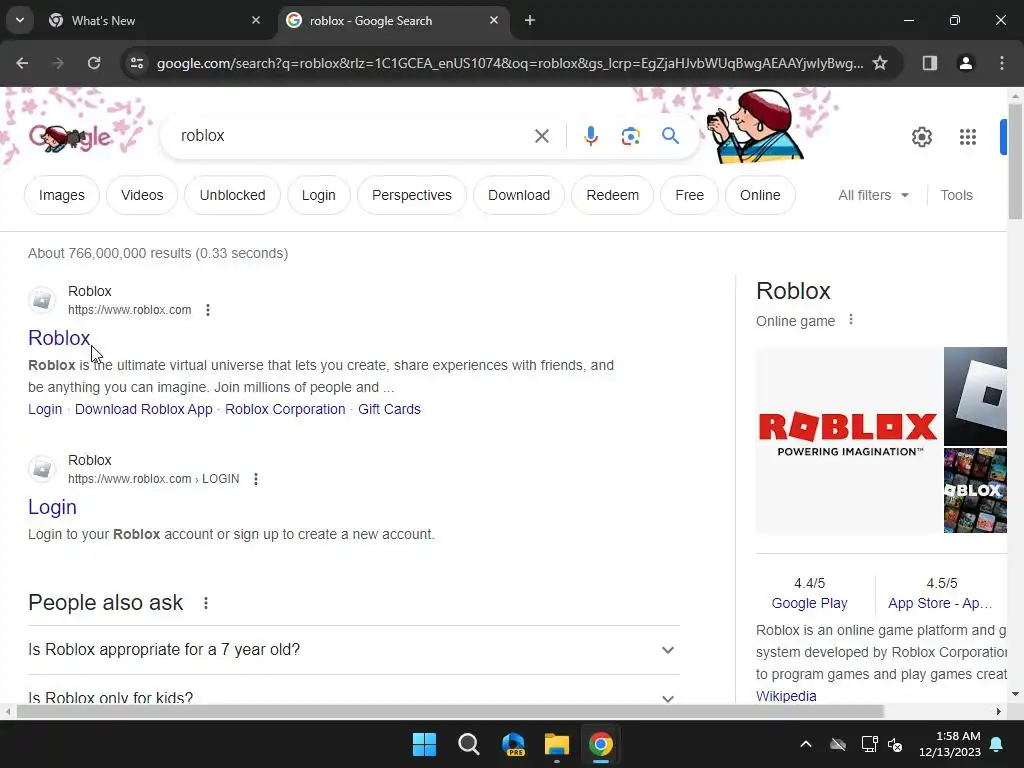Open the Google apps grid
The height and width of the screenshot is (768, 1024).
(x=968, y=137)
